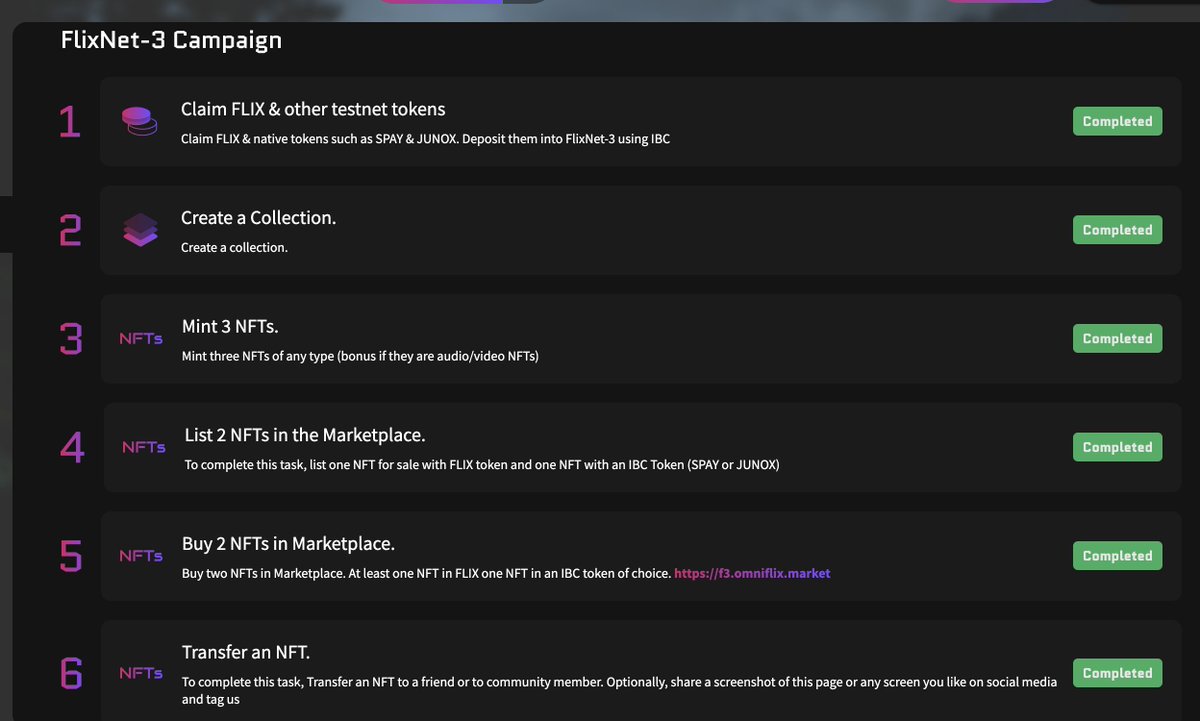Select the 'Claim FLIX & other testnet tokens' title
The height and width of the screenshot is (721, 1200).
(313, 109)
